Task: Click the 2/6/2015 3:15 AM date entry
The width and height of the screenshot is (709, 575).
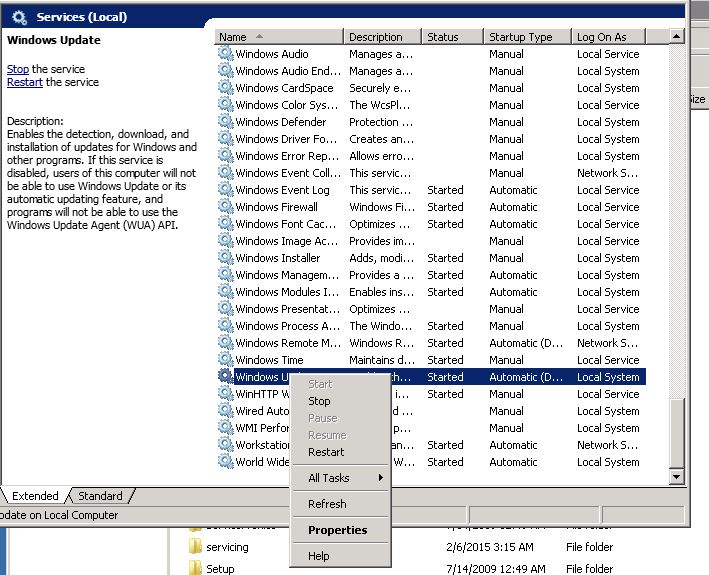Action: pyautogui.click(x=490, y=547)
